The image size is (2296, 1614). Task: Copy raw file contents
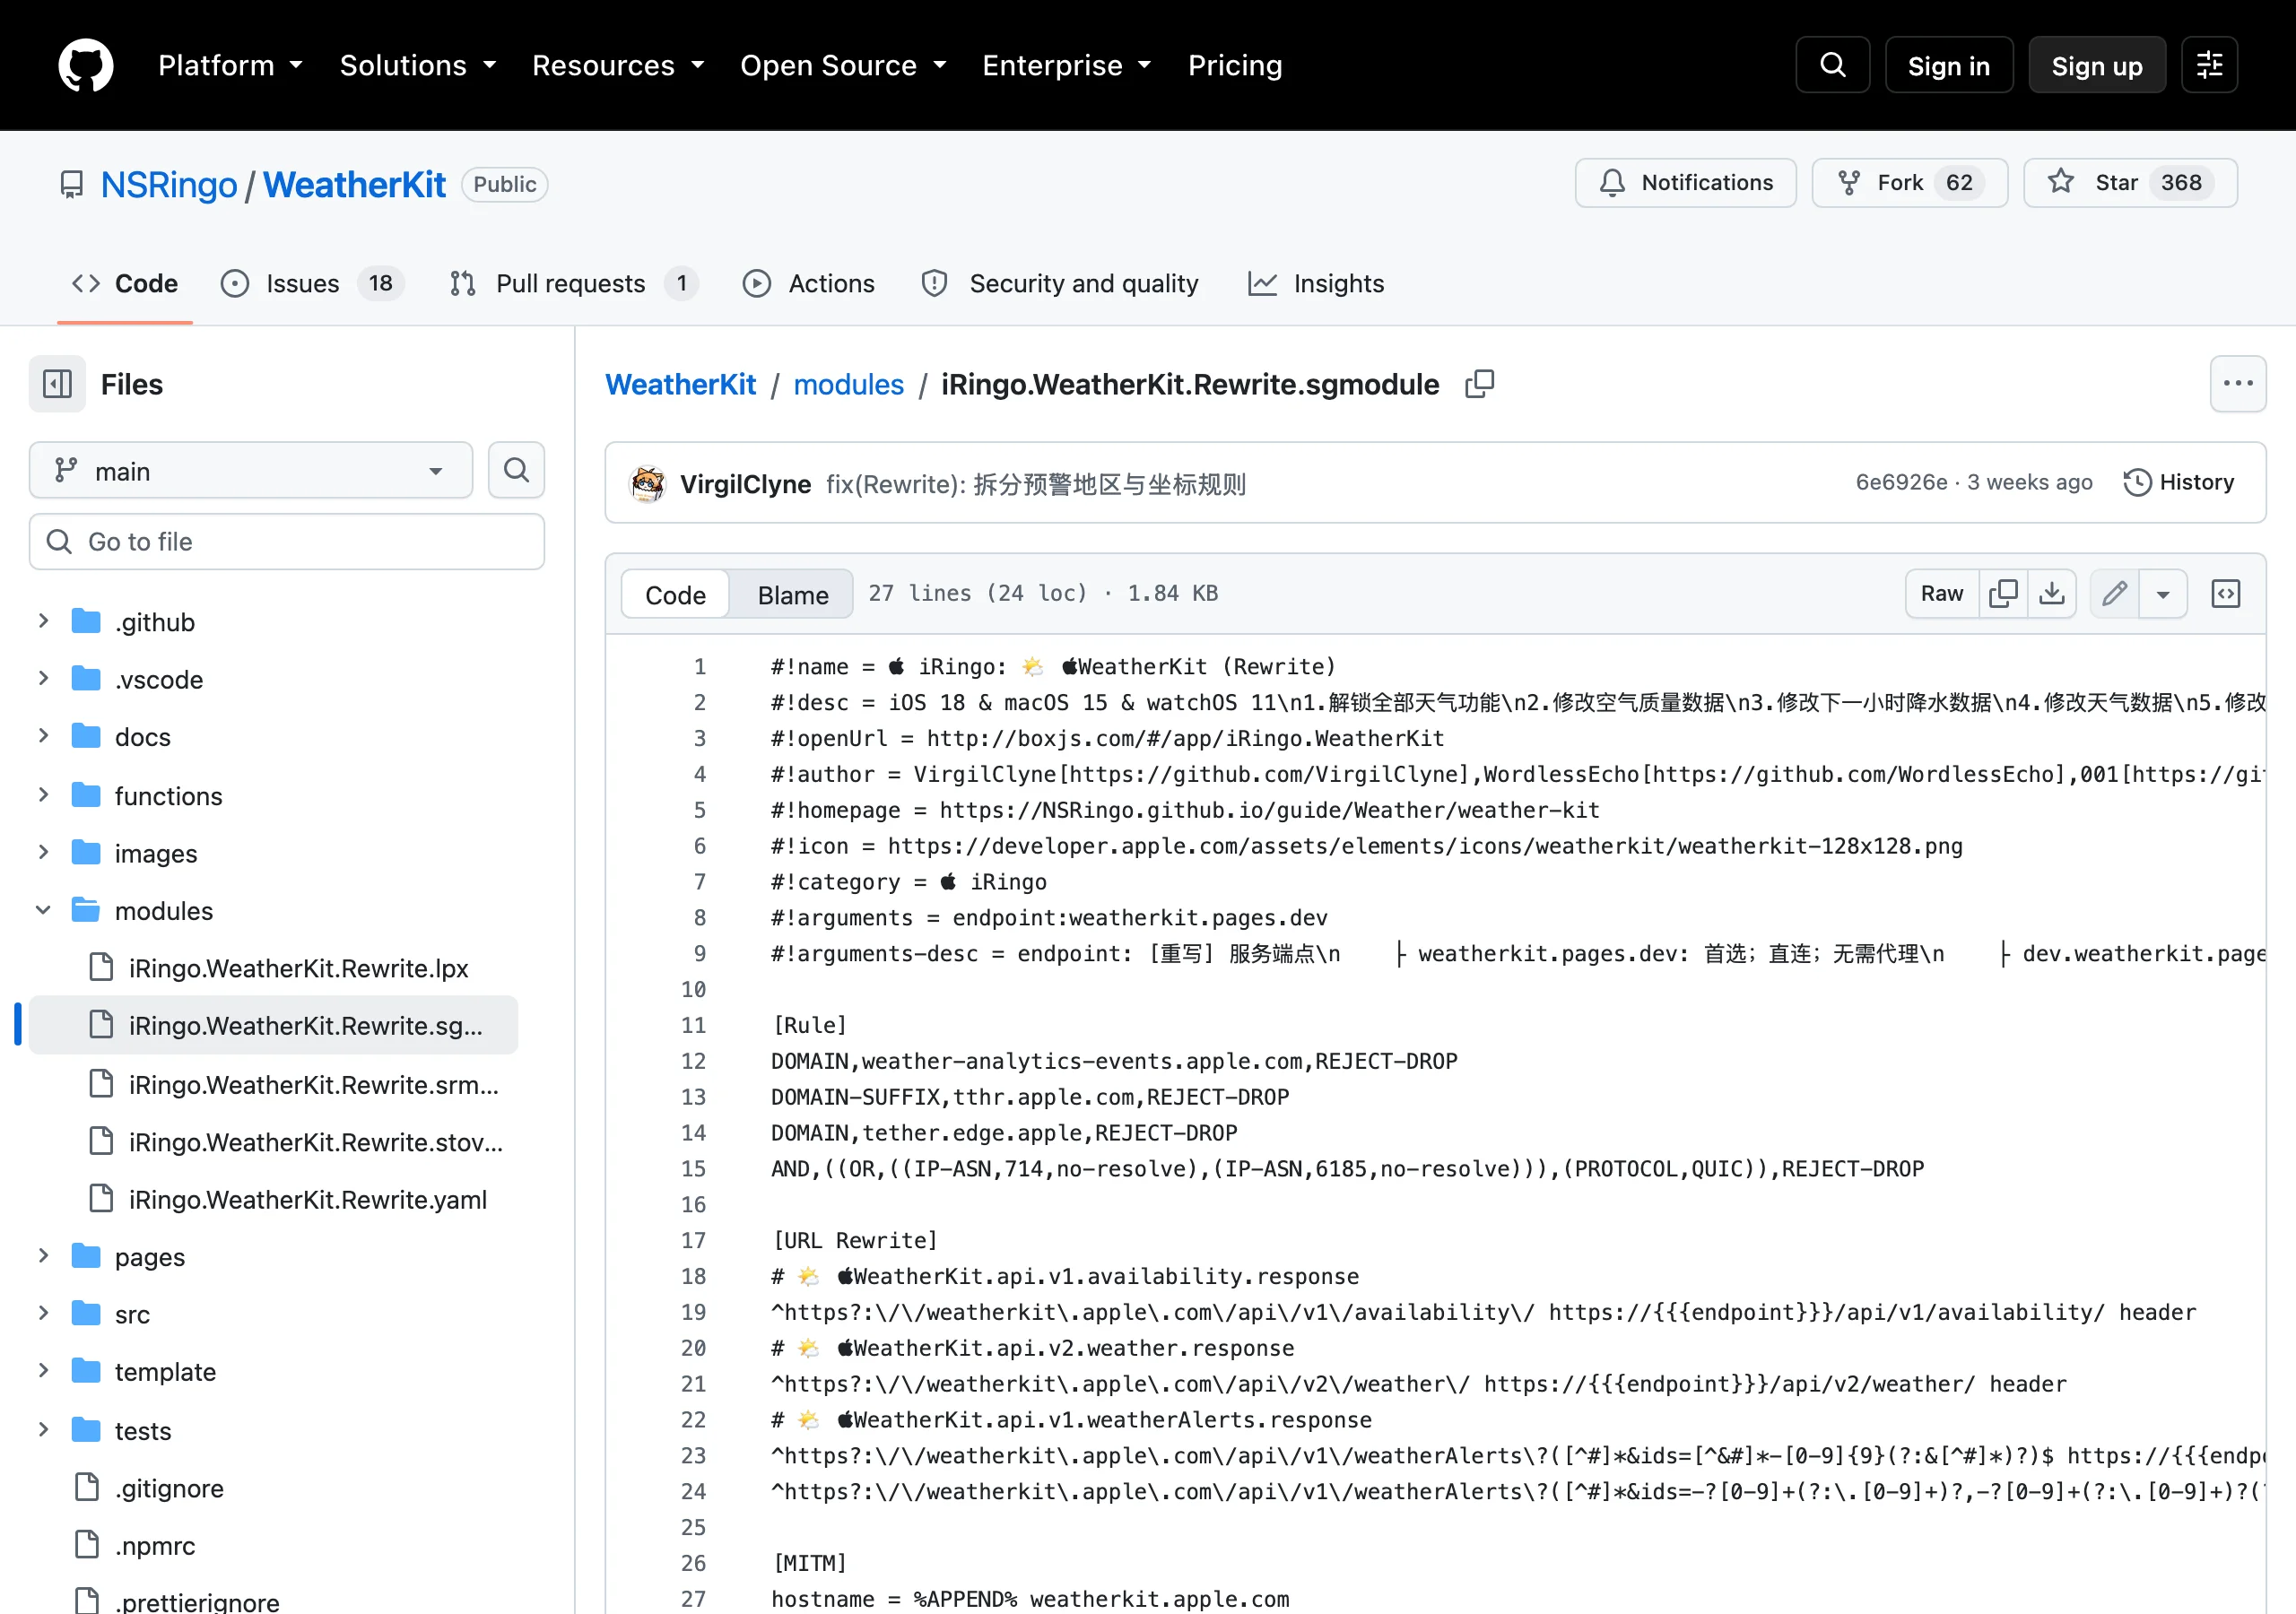[x=2003, y=594]
